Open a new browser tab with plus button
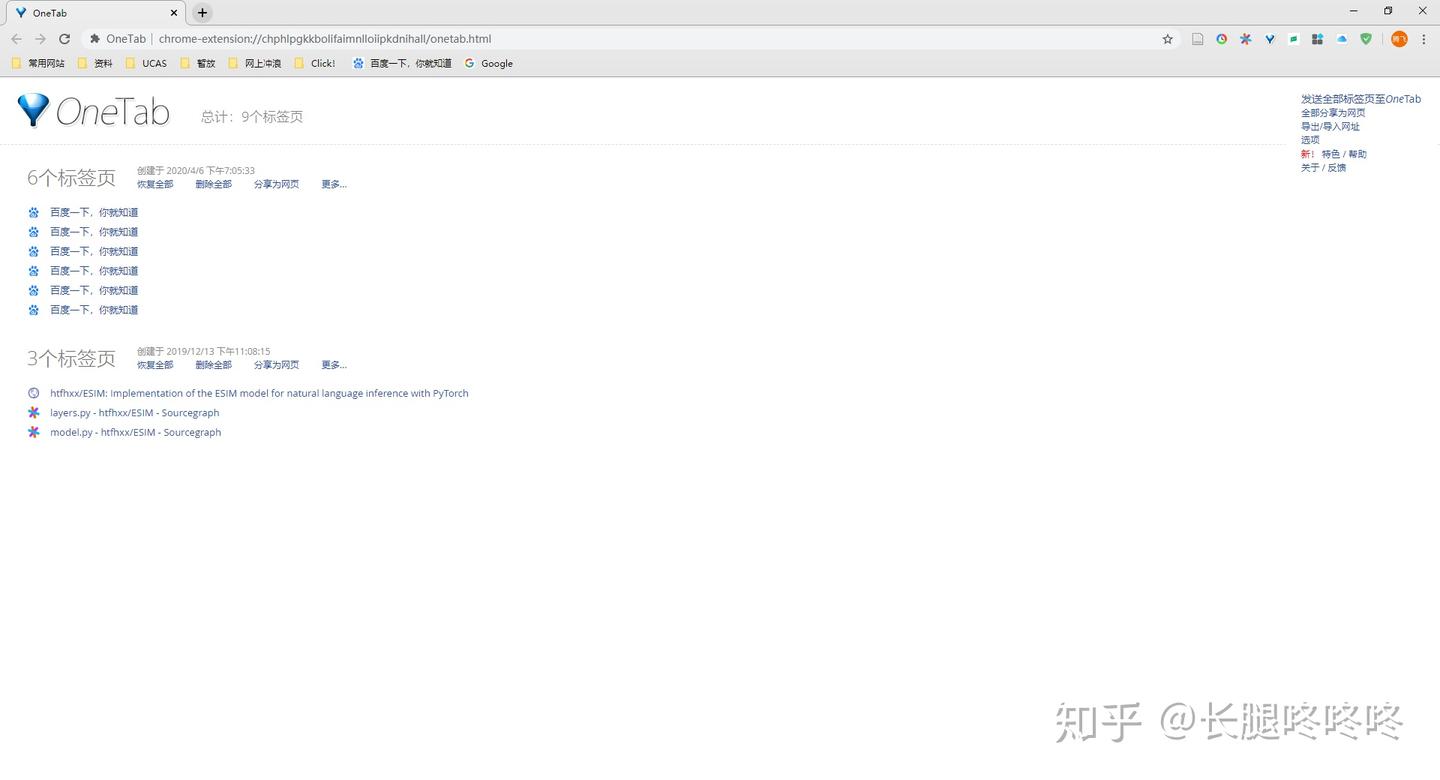This screenshot has height=780, width=1440. (202, 13)
